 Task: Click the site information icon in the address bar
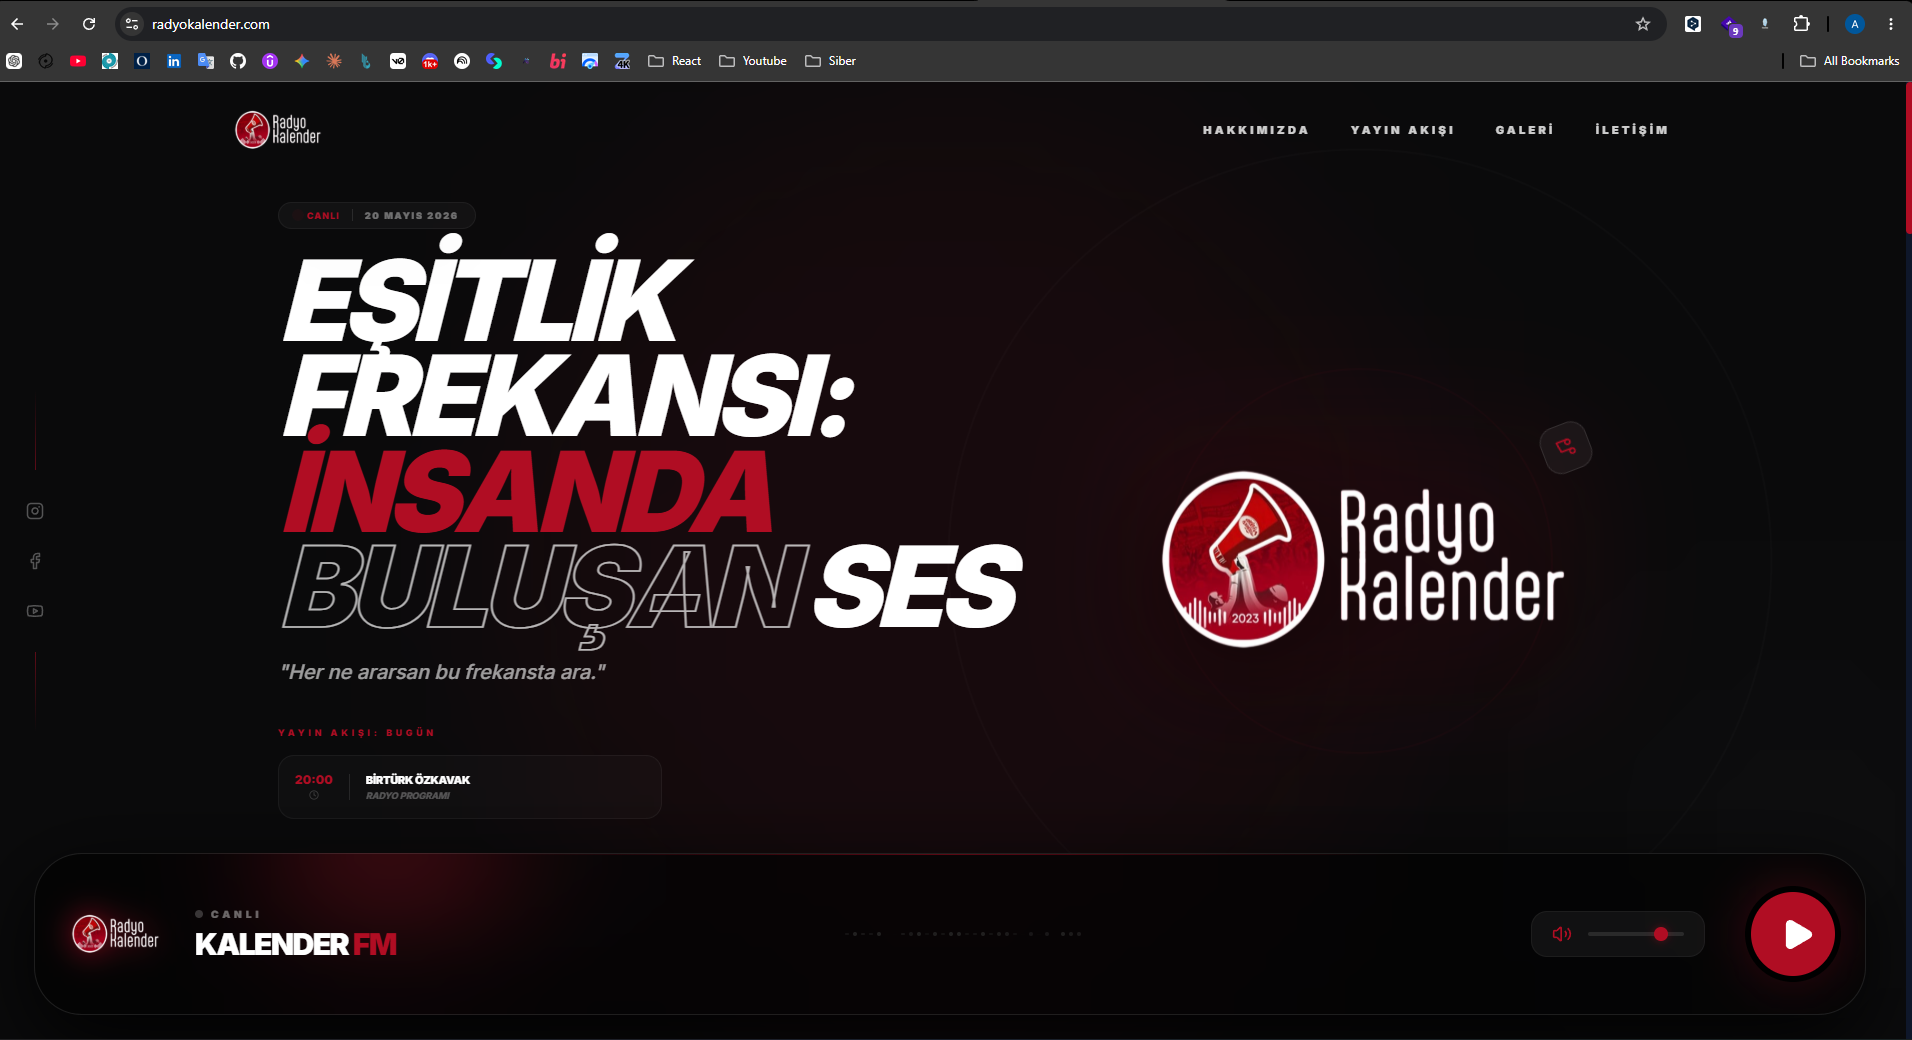pos(132,24)
